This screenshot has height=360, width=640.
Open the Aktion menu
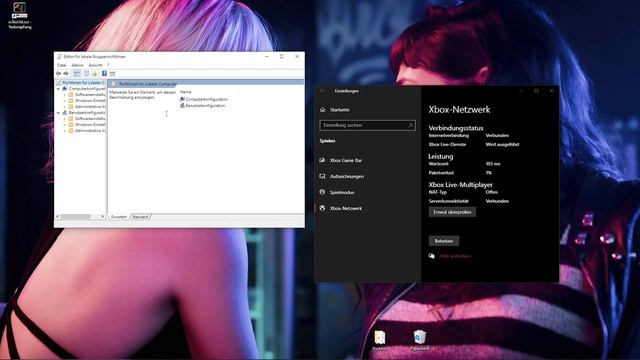pos(78,65)
